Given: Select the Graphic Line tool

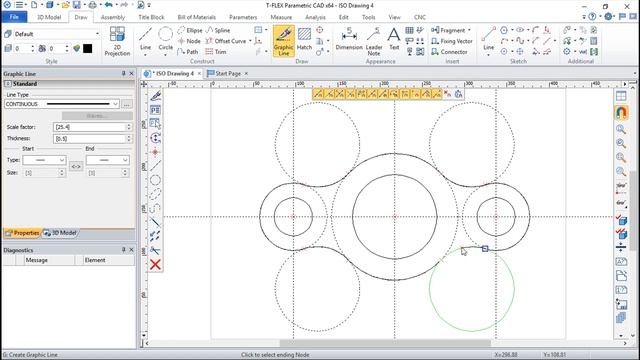Looking at the screenshot, I should pos(284,41).
